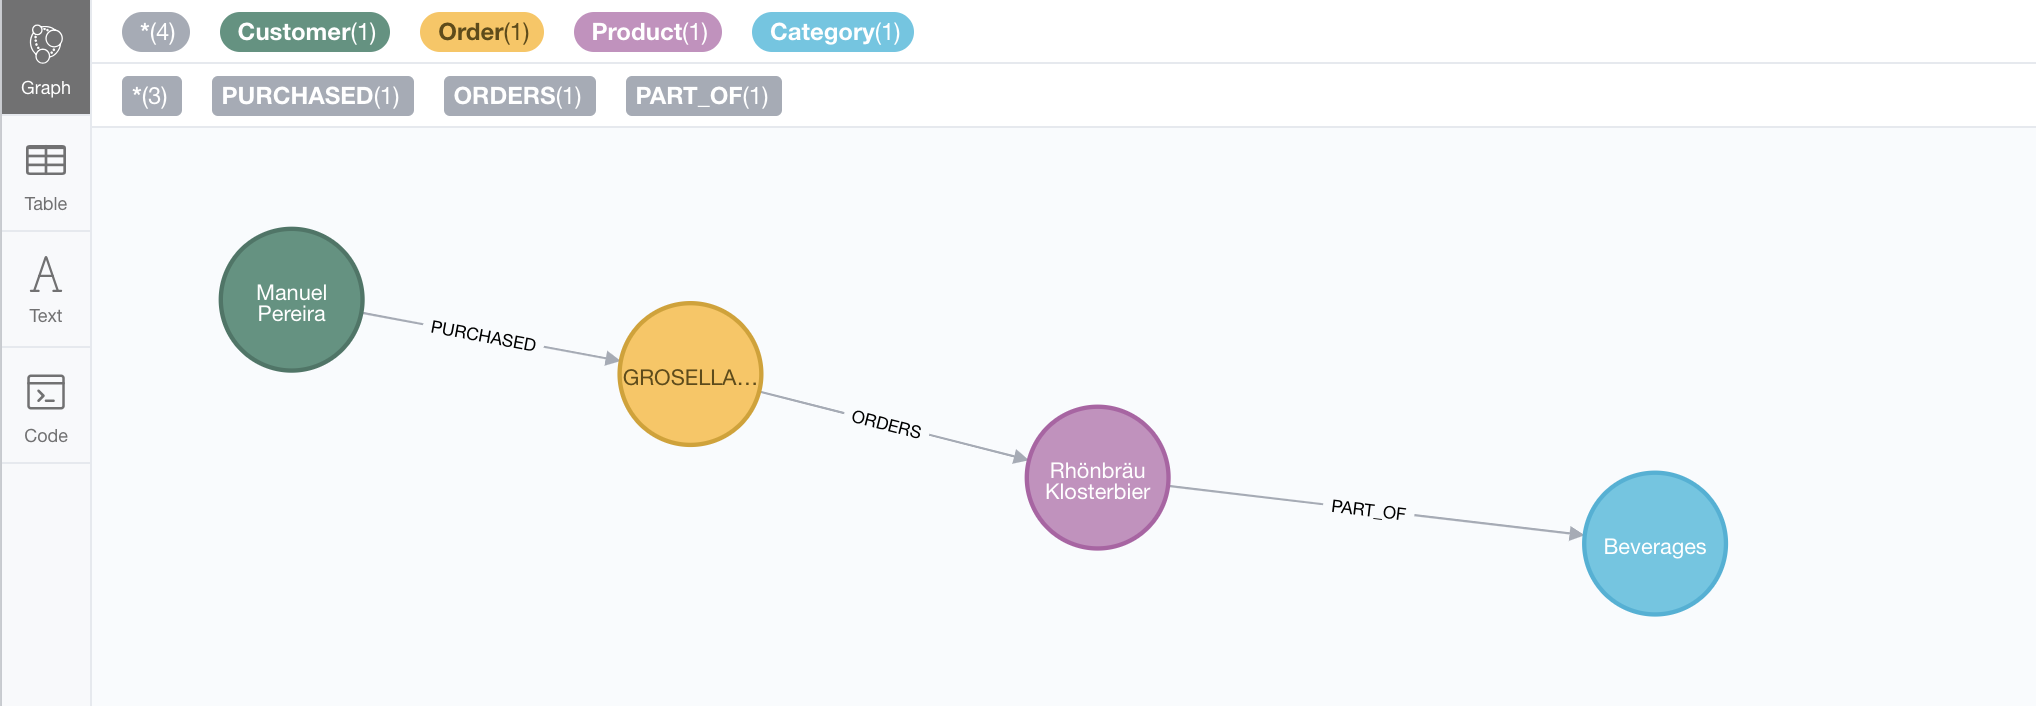The width and height of the screenshot is (2036, 706).
Task: Click the Beverages category node
Action: tap(1655, 544)
